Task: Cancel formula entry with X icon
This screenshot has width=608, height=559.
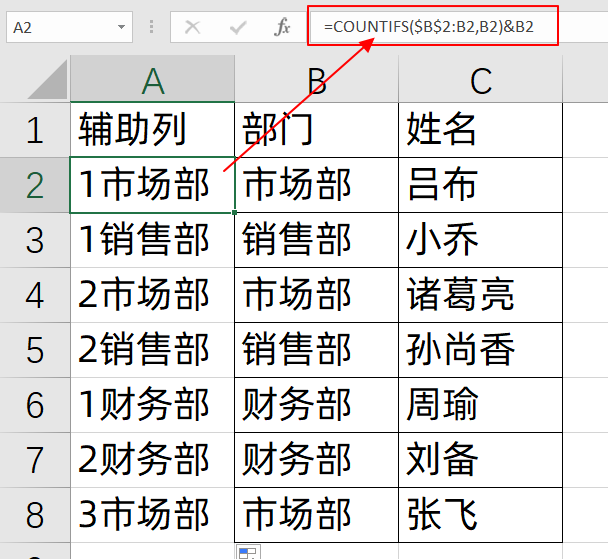Action: click(192, 27)
